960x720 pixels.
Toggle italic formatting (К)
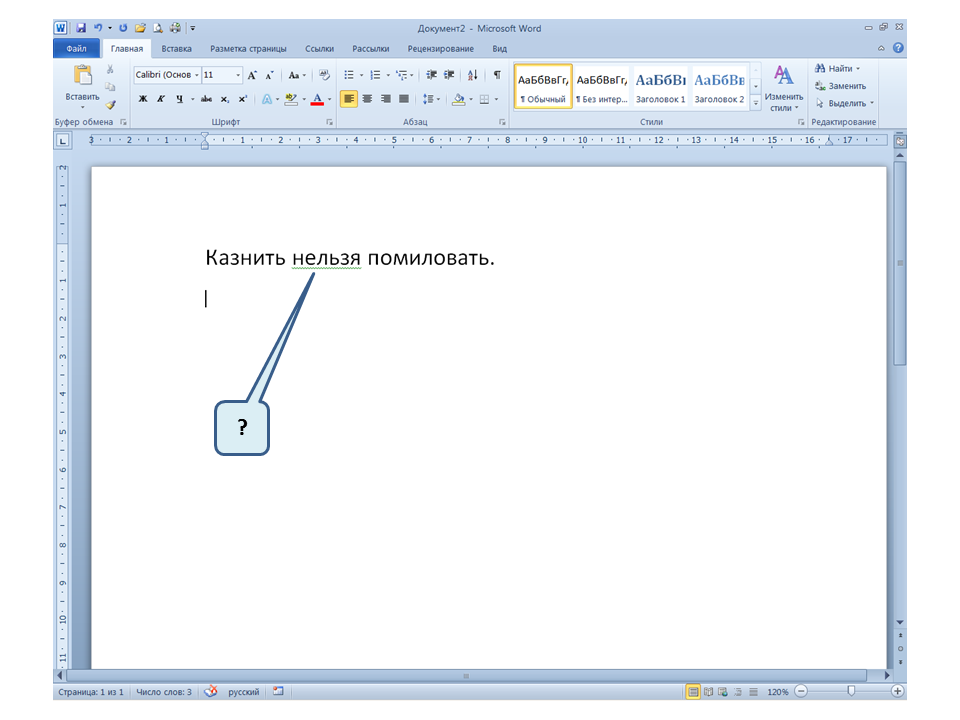click(x=160, y=99)
